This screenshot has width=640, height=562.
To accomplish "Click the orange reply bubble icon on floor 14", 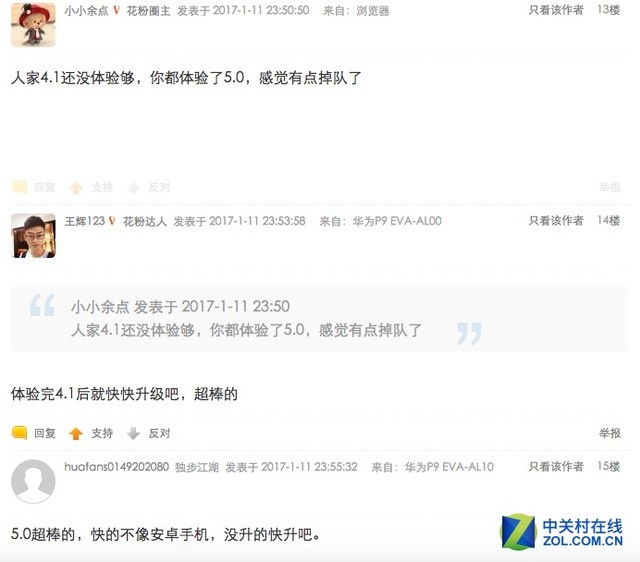I will (19, 433).
